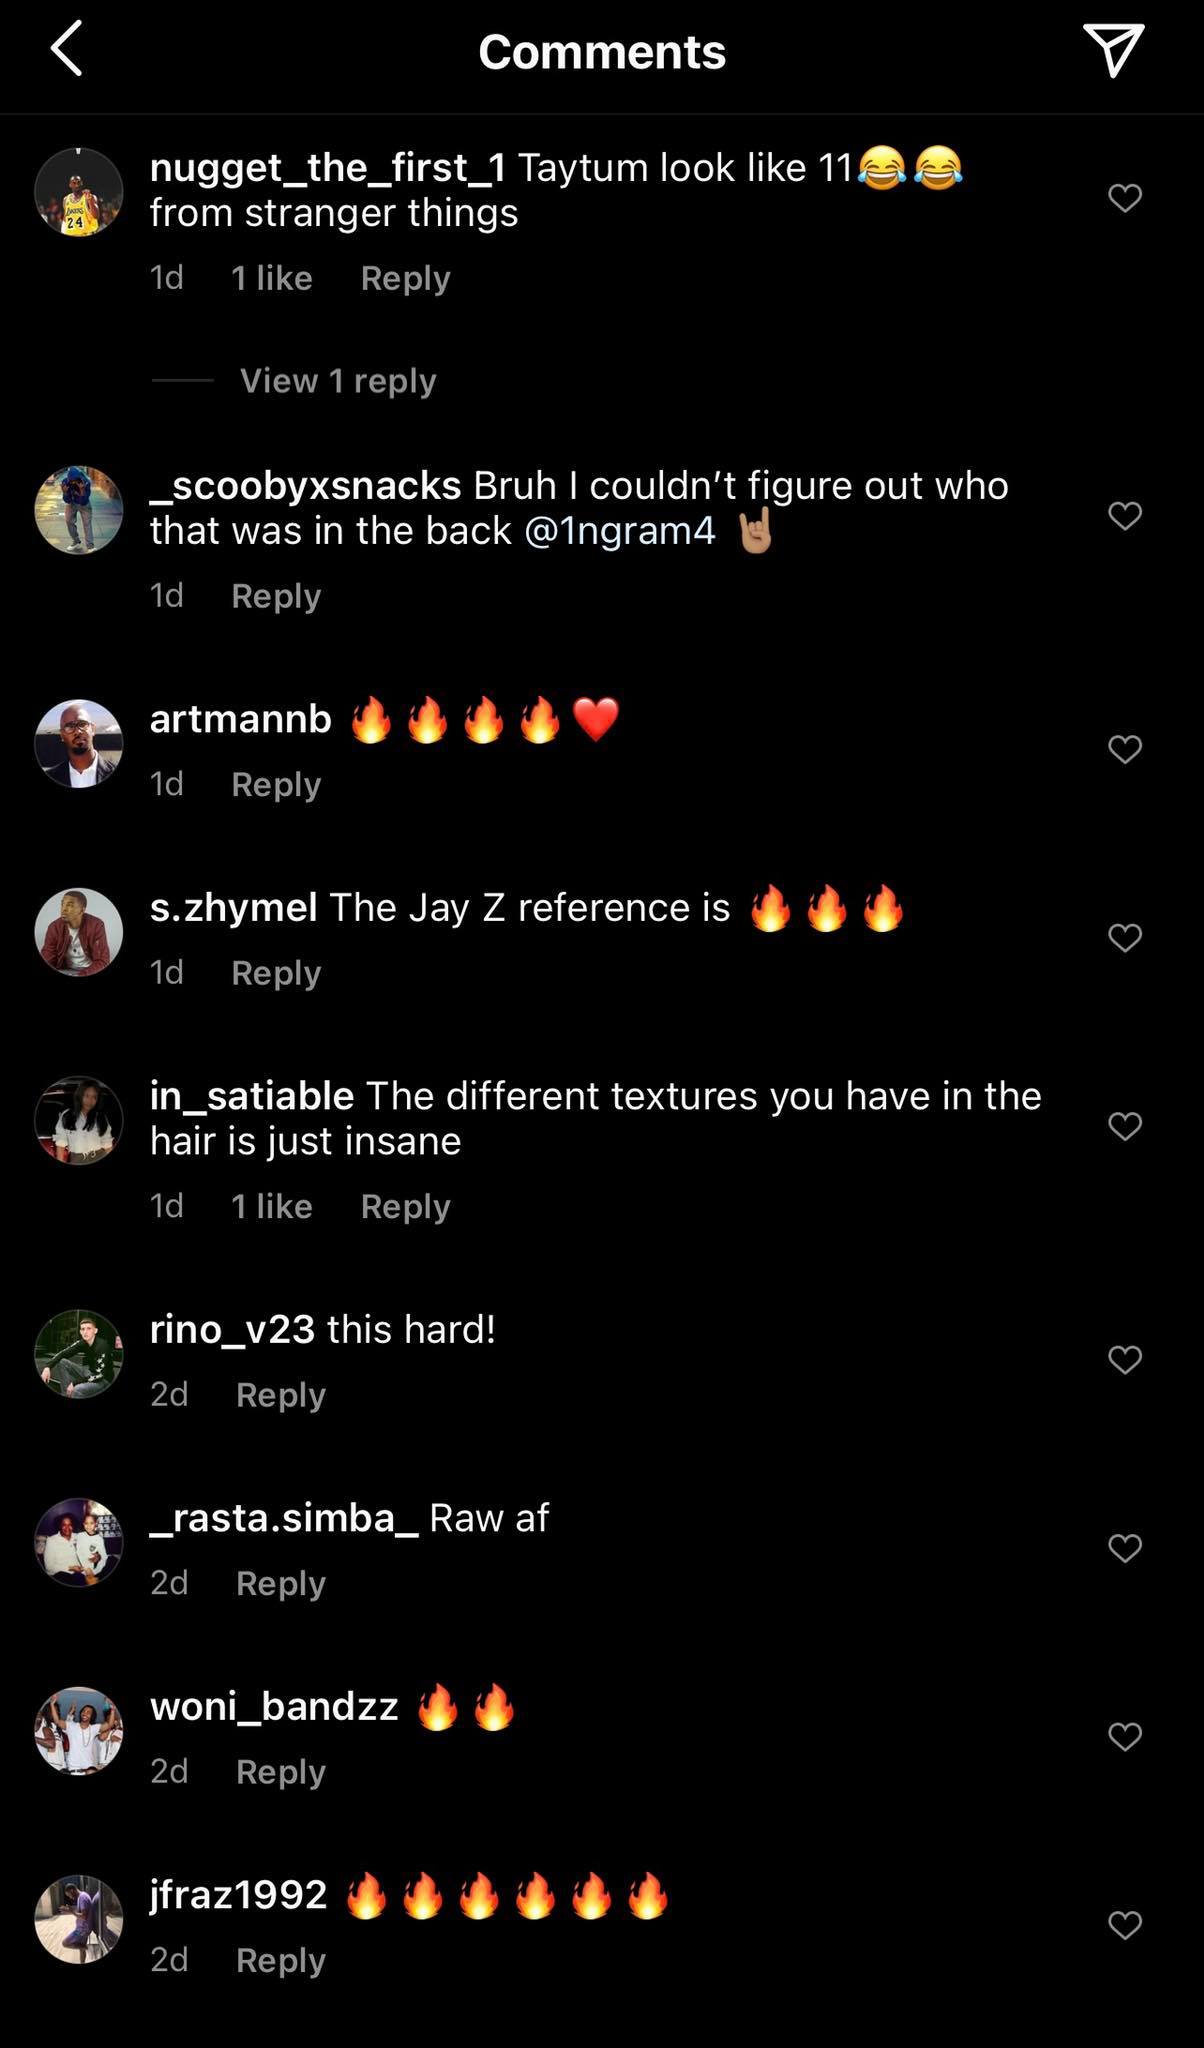Expand "View 1 reply" under the first comment

[338, 381]
